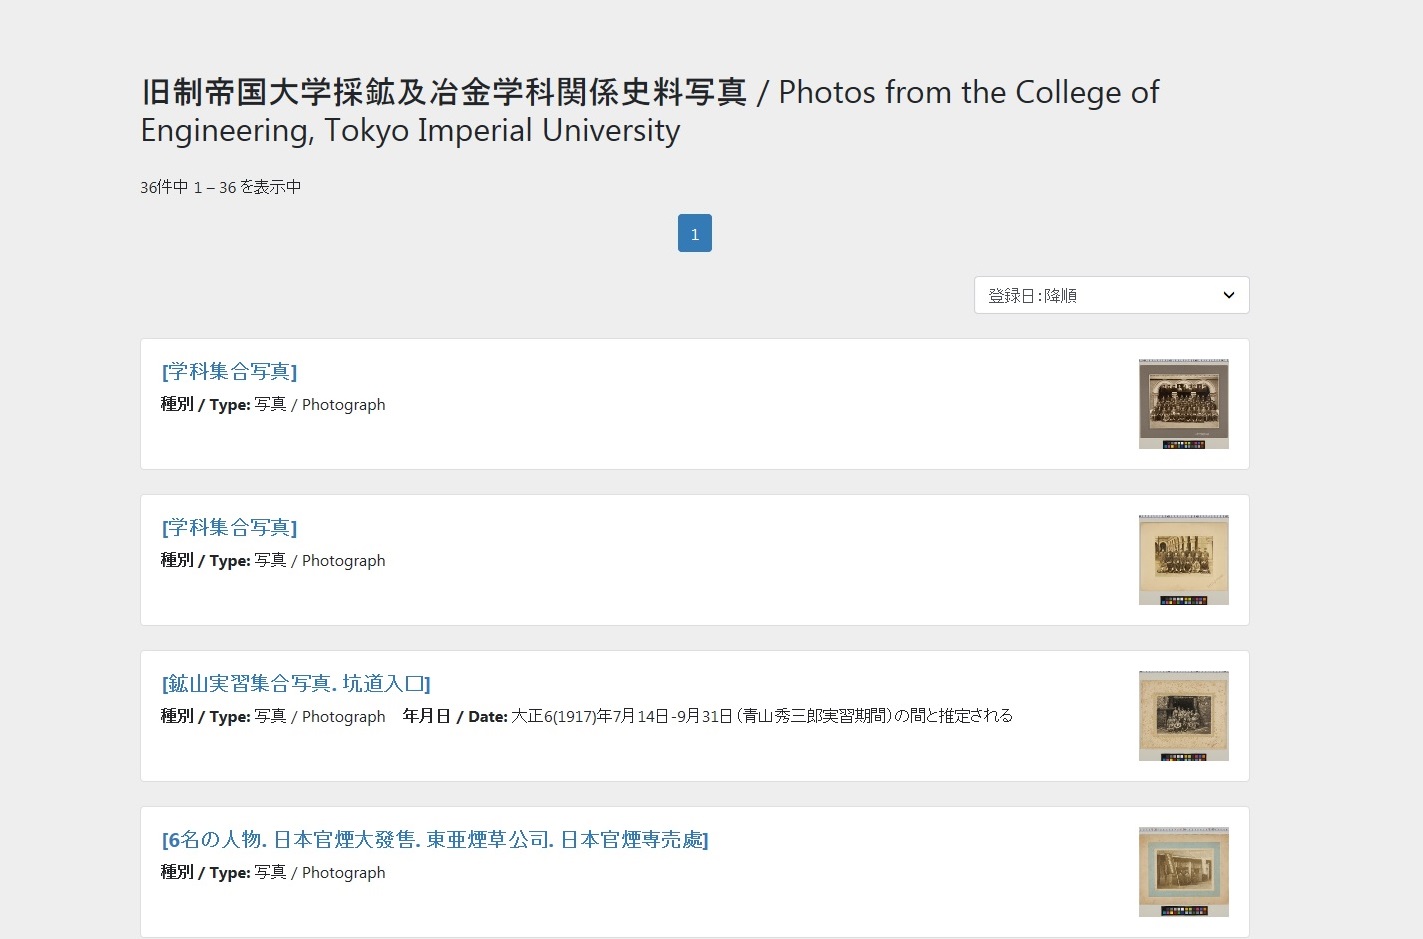Viewport: 1423px width, 939px height.
Task: Select '種別 / Type: 写真 / Photograph' in 6名の人物 card
Action: tap(273, 872)
